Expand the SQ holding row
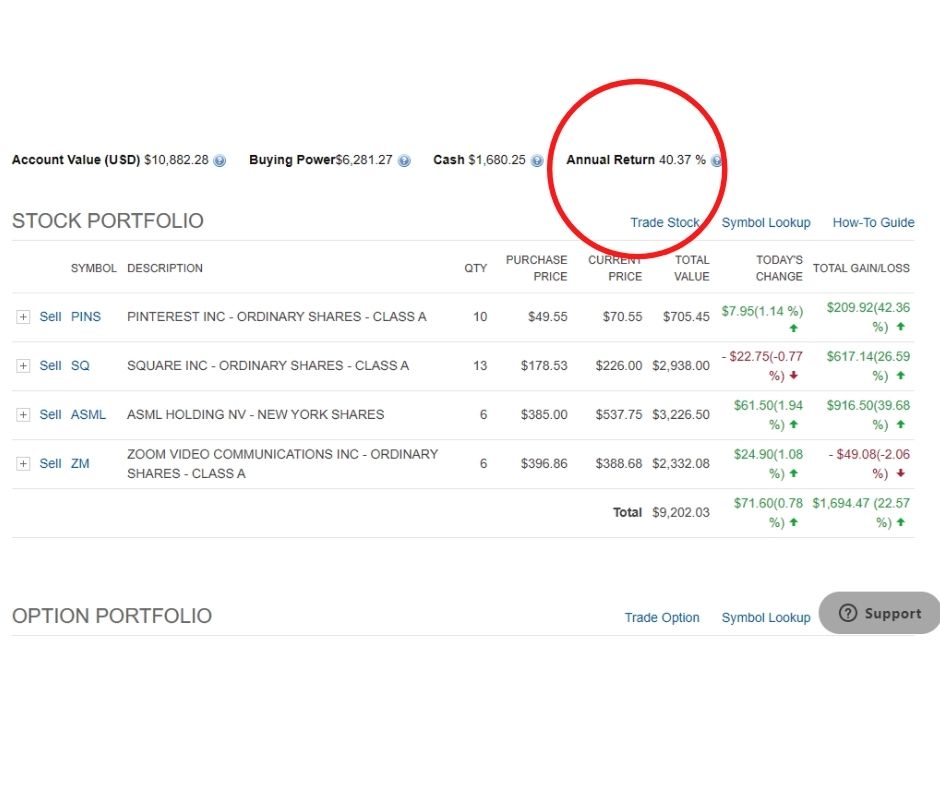 point(24,365)
